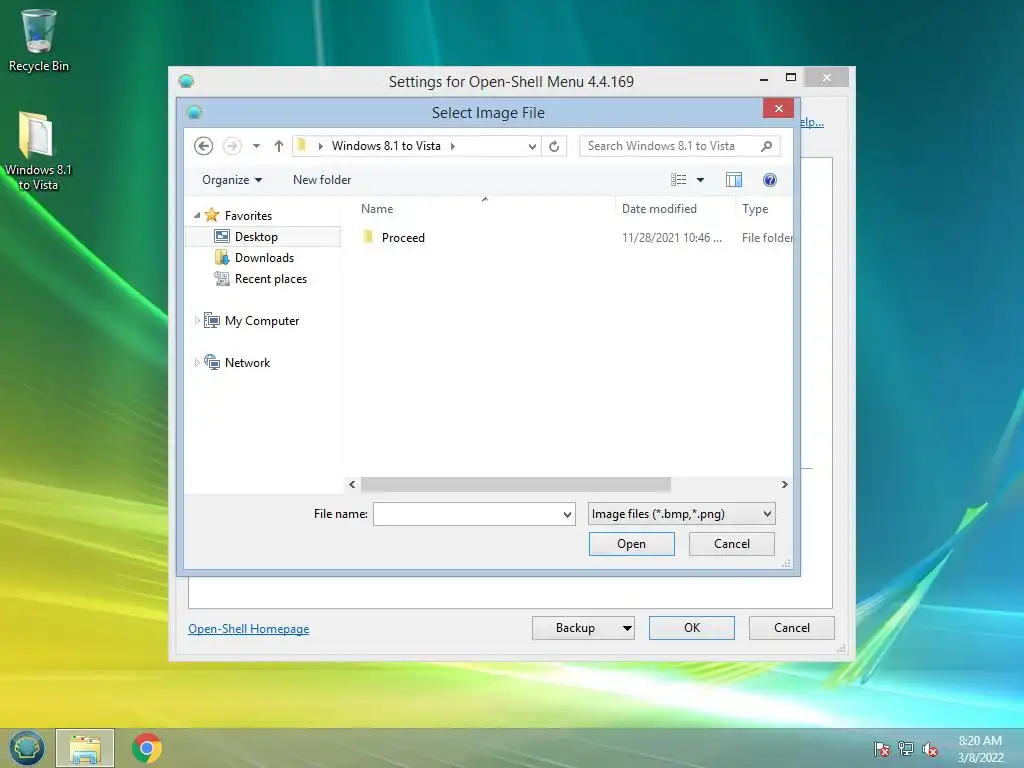This screenshot has width=1024, height=768.
Task: Click the Backup button in settings window
Action: (575, 628)
